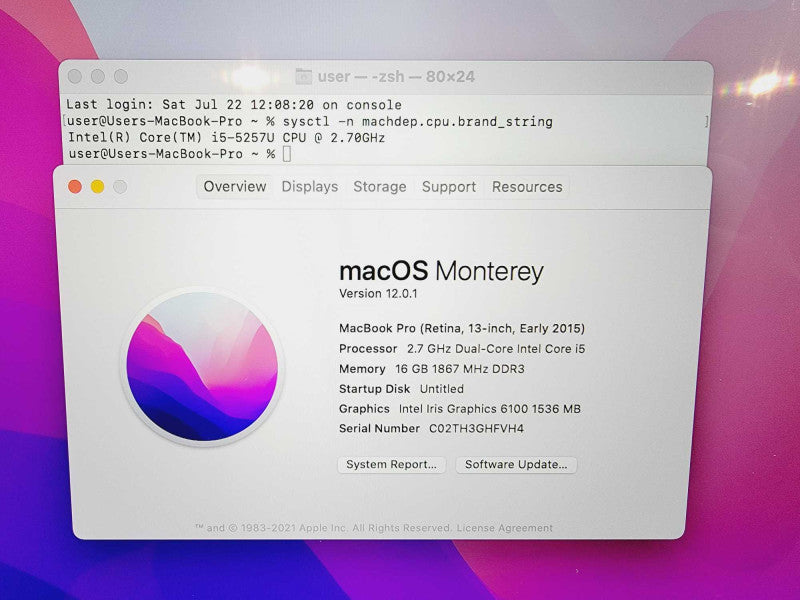Click the 'Memory' label

pos(362,369)
